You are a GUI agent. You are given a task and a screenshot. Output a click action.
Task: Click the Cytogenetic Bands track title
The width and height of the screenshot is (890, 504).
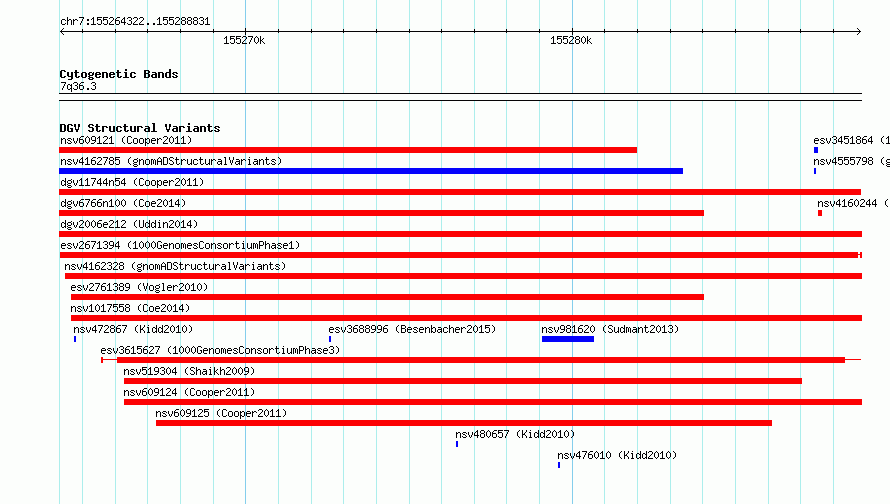tap(119, 74)
